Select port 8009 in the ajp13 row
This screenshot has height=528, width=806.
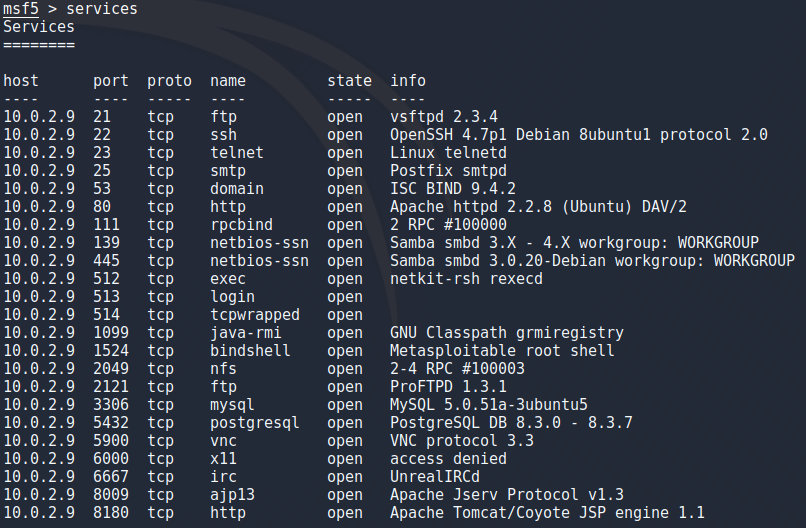[x=111, y=495]
